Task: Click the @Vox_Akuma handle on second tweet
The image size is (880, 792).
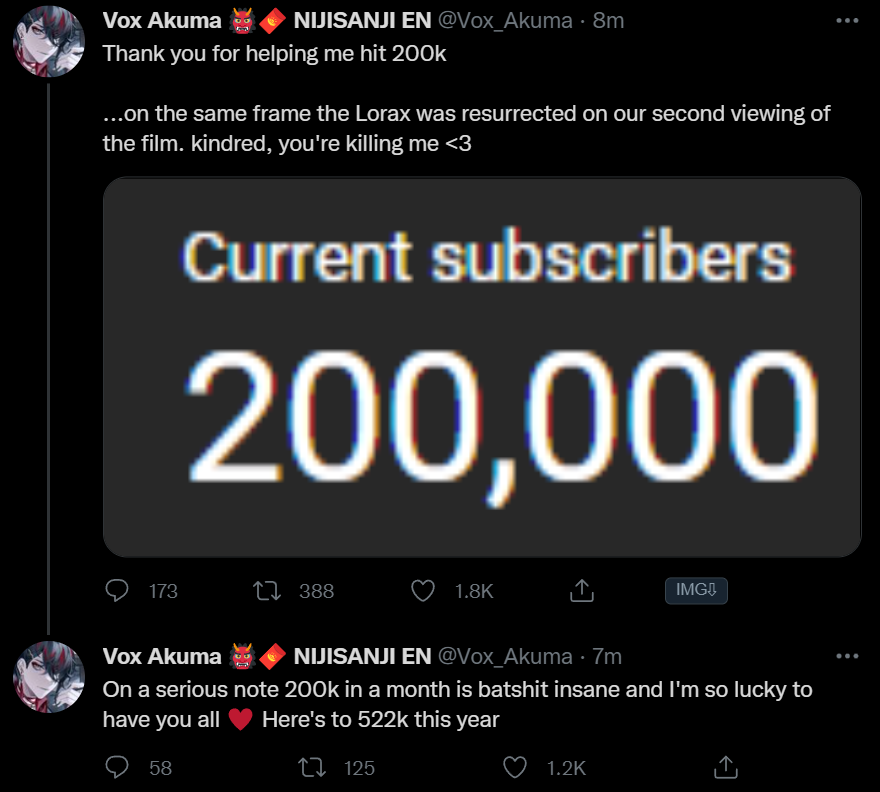Action: pos(505,656)
